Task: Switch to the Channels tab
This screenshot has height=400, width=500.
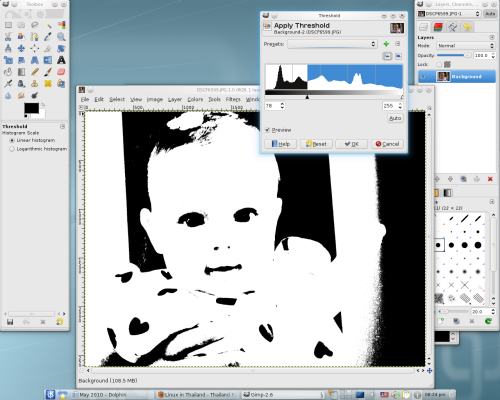Action: coord(438,27)
